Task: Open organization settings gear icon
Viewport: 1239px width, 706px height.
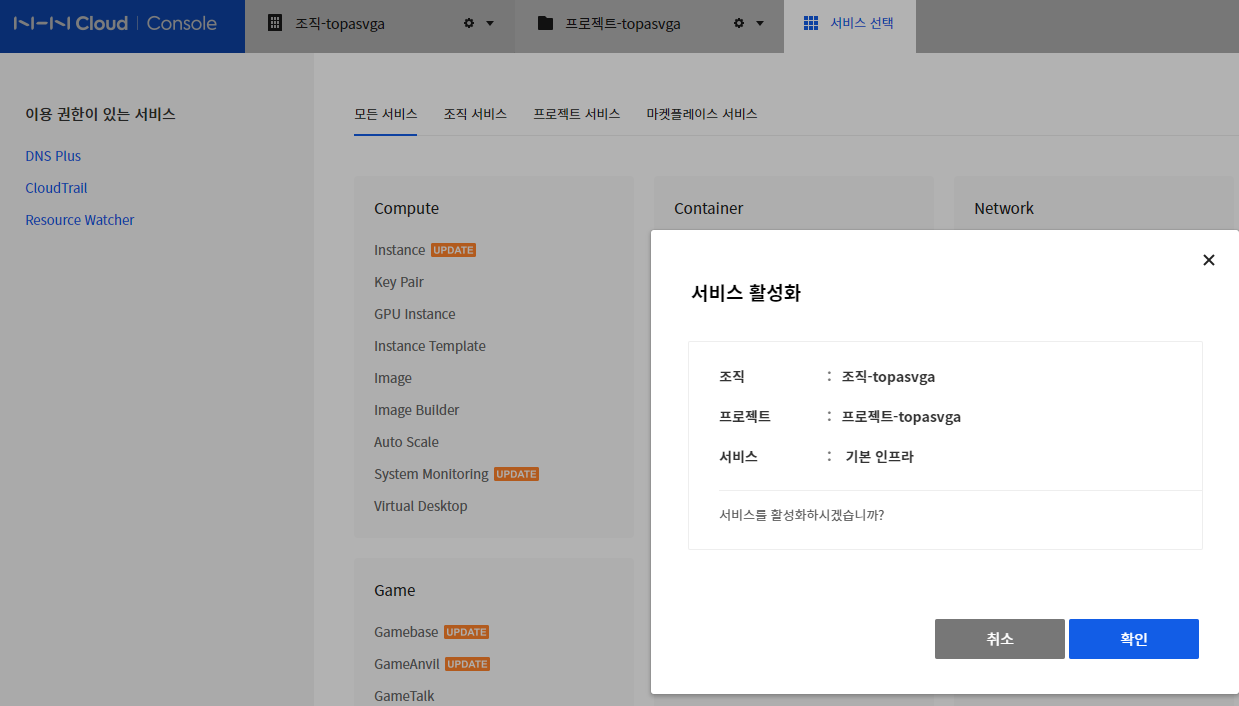Action: click(469, 23)
